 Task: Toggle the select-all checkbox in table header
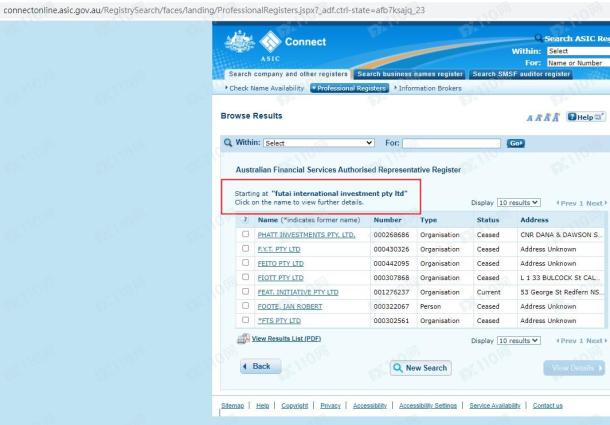coord(245,220)
